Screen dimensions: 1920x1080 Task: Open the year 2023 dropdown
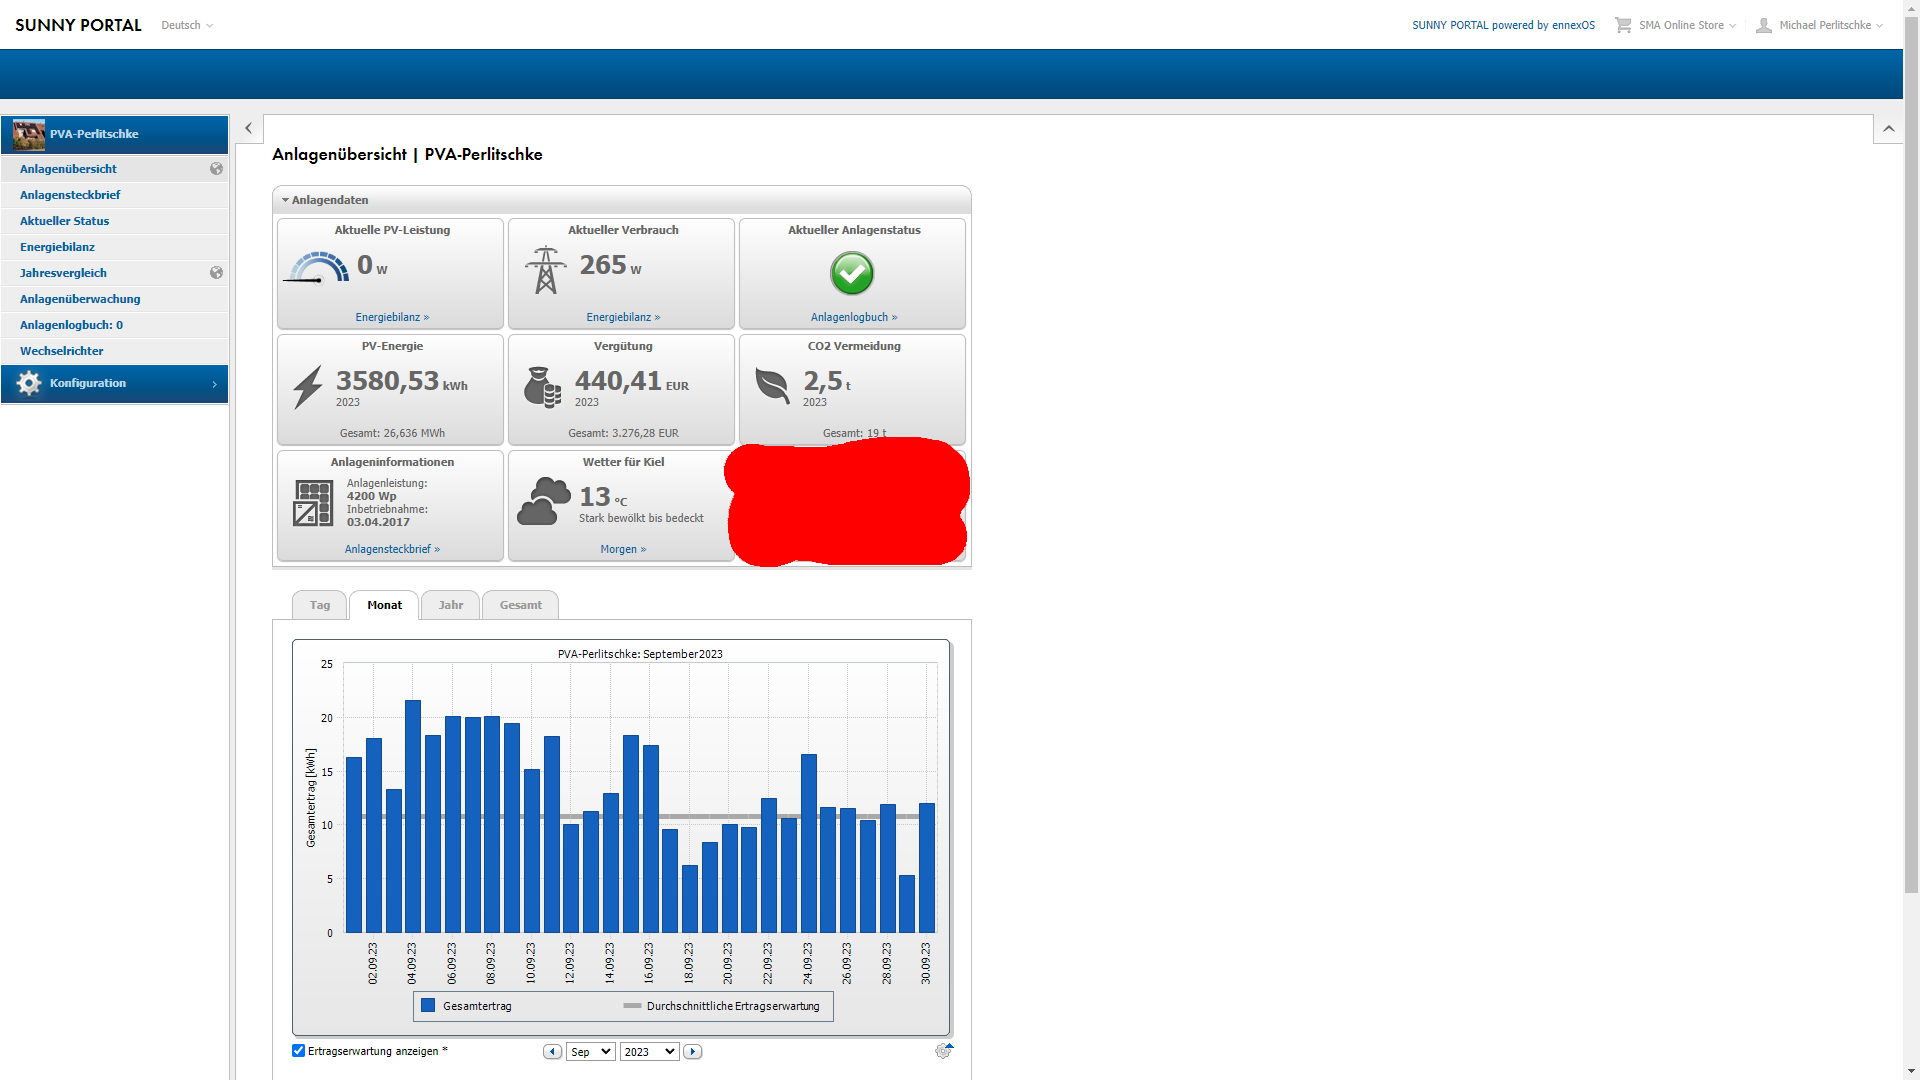point(649,1052)
